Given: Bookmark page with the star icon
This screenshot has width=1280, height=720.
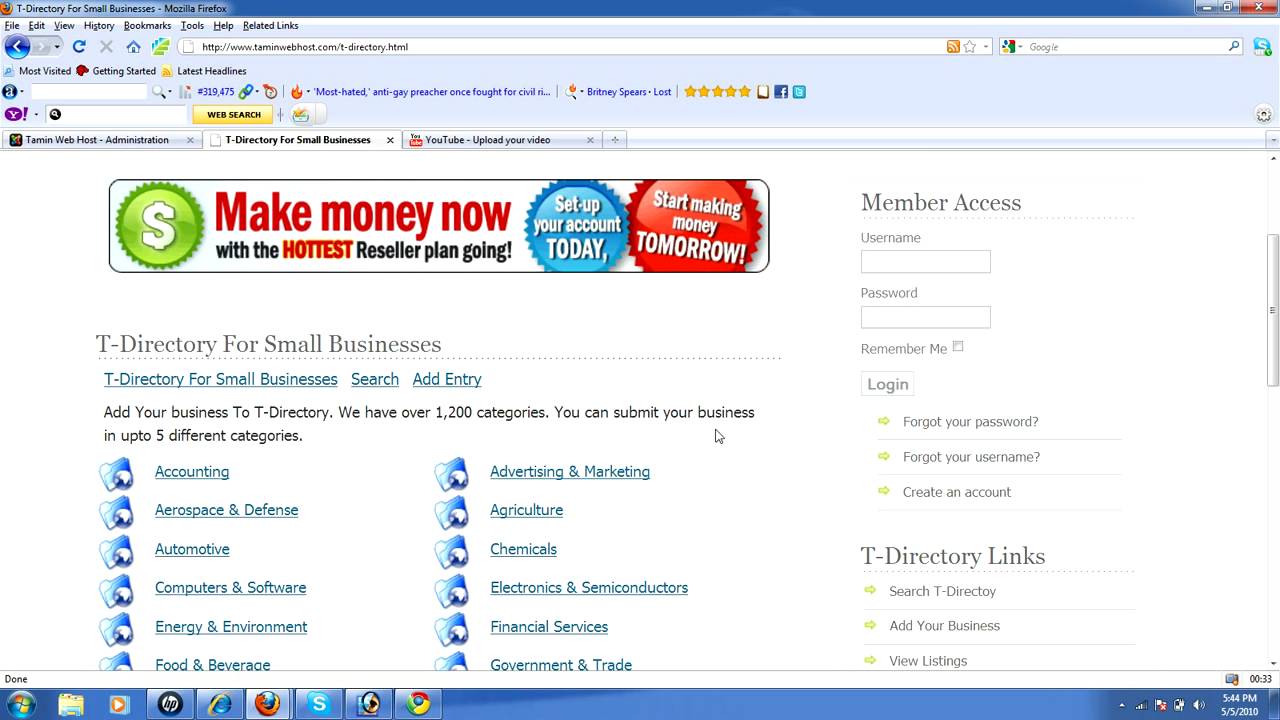Looking at the screenshot, I should [x=969, y=47].
